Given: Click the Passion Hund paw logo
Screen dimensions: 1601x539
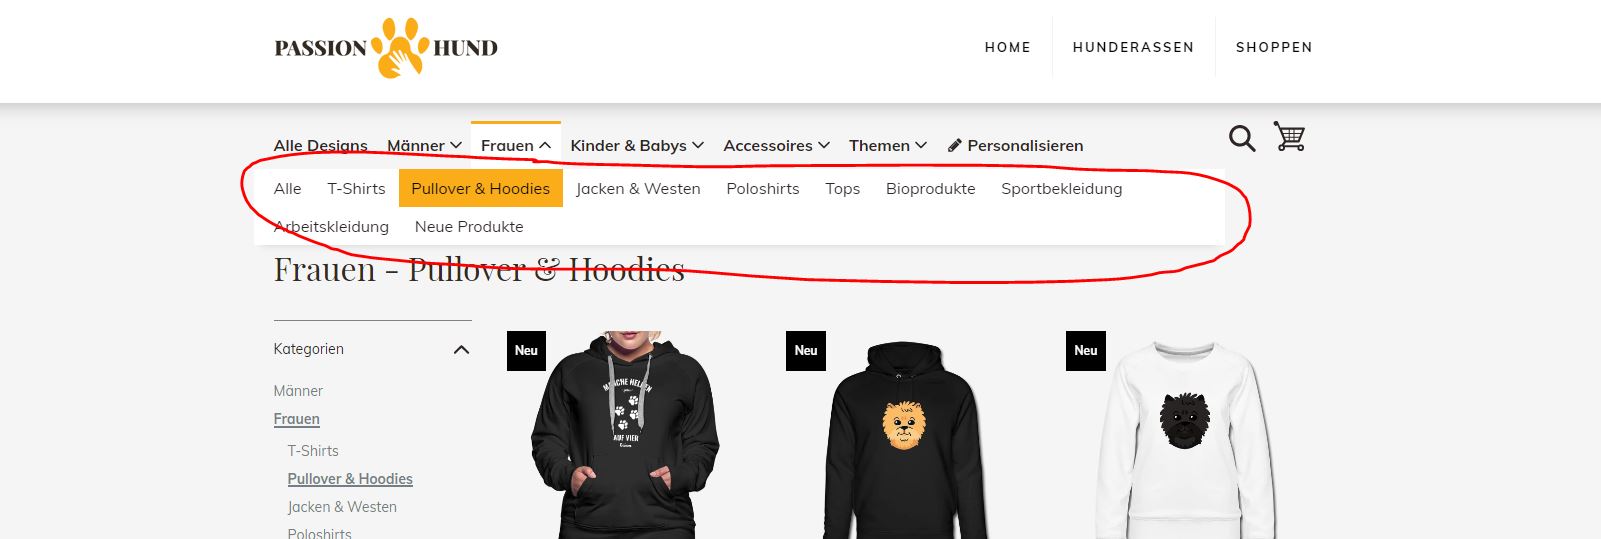Looking at the screenshot, I should pyautogui.click(x=386, y=47).
